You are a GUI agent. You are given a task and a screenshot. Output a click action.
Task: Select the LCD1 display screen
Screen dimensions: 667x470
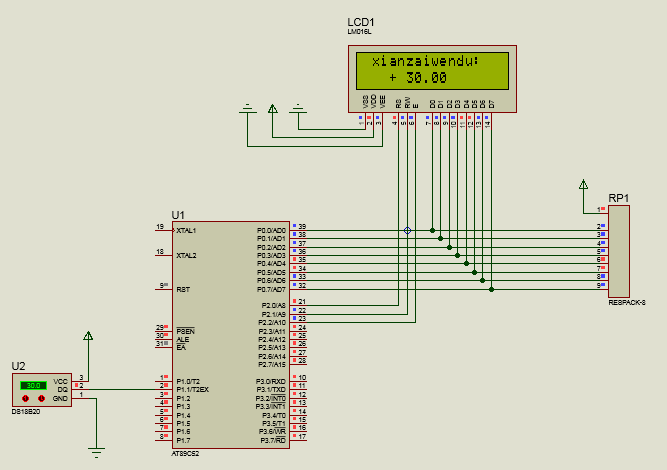point(432,69)
